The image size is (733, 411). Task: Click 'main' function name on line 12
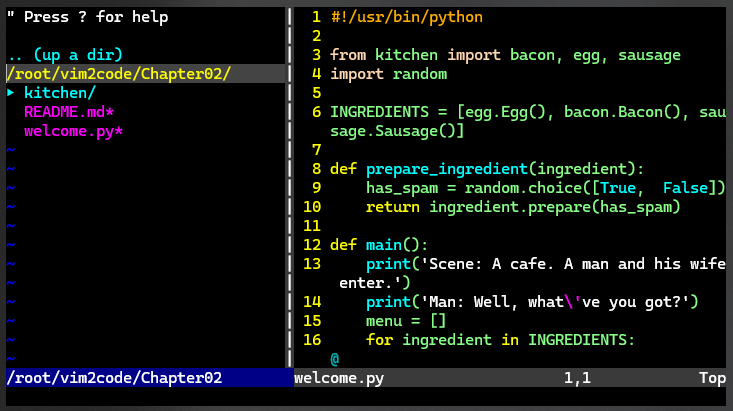[x=384, y=245]
